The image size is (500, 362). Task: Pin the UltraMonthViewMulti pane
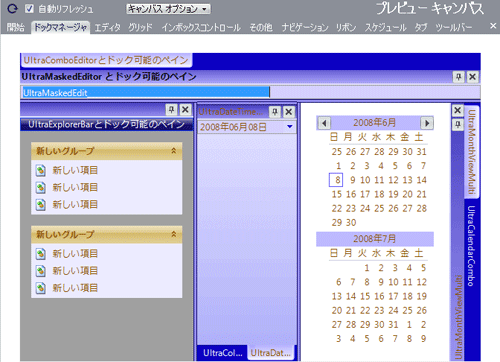click(458, 125)
